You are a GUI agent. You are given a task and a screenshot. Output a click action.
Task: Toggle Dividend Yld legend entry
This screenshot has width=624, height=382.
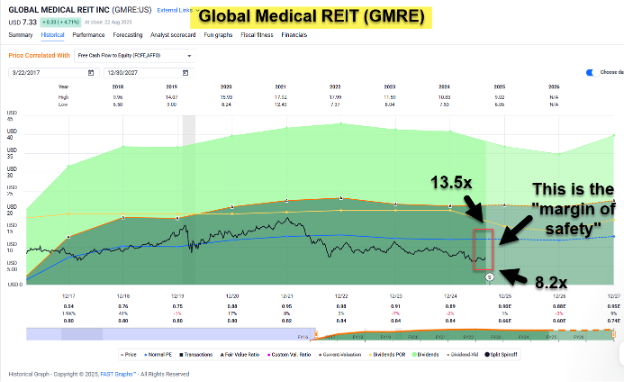462,355
